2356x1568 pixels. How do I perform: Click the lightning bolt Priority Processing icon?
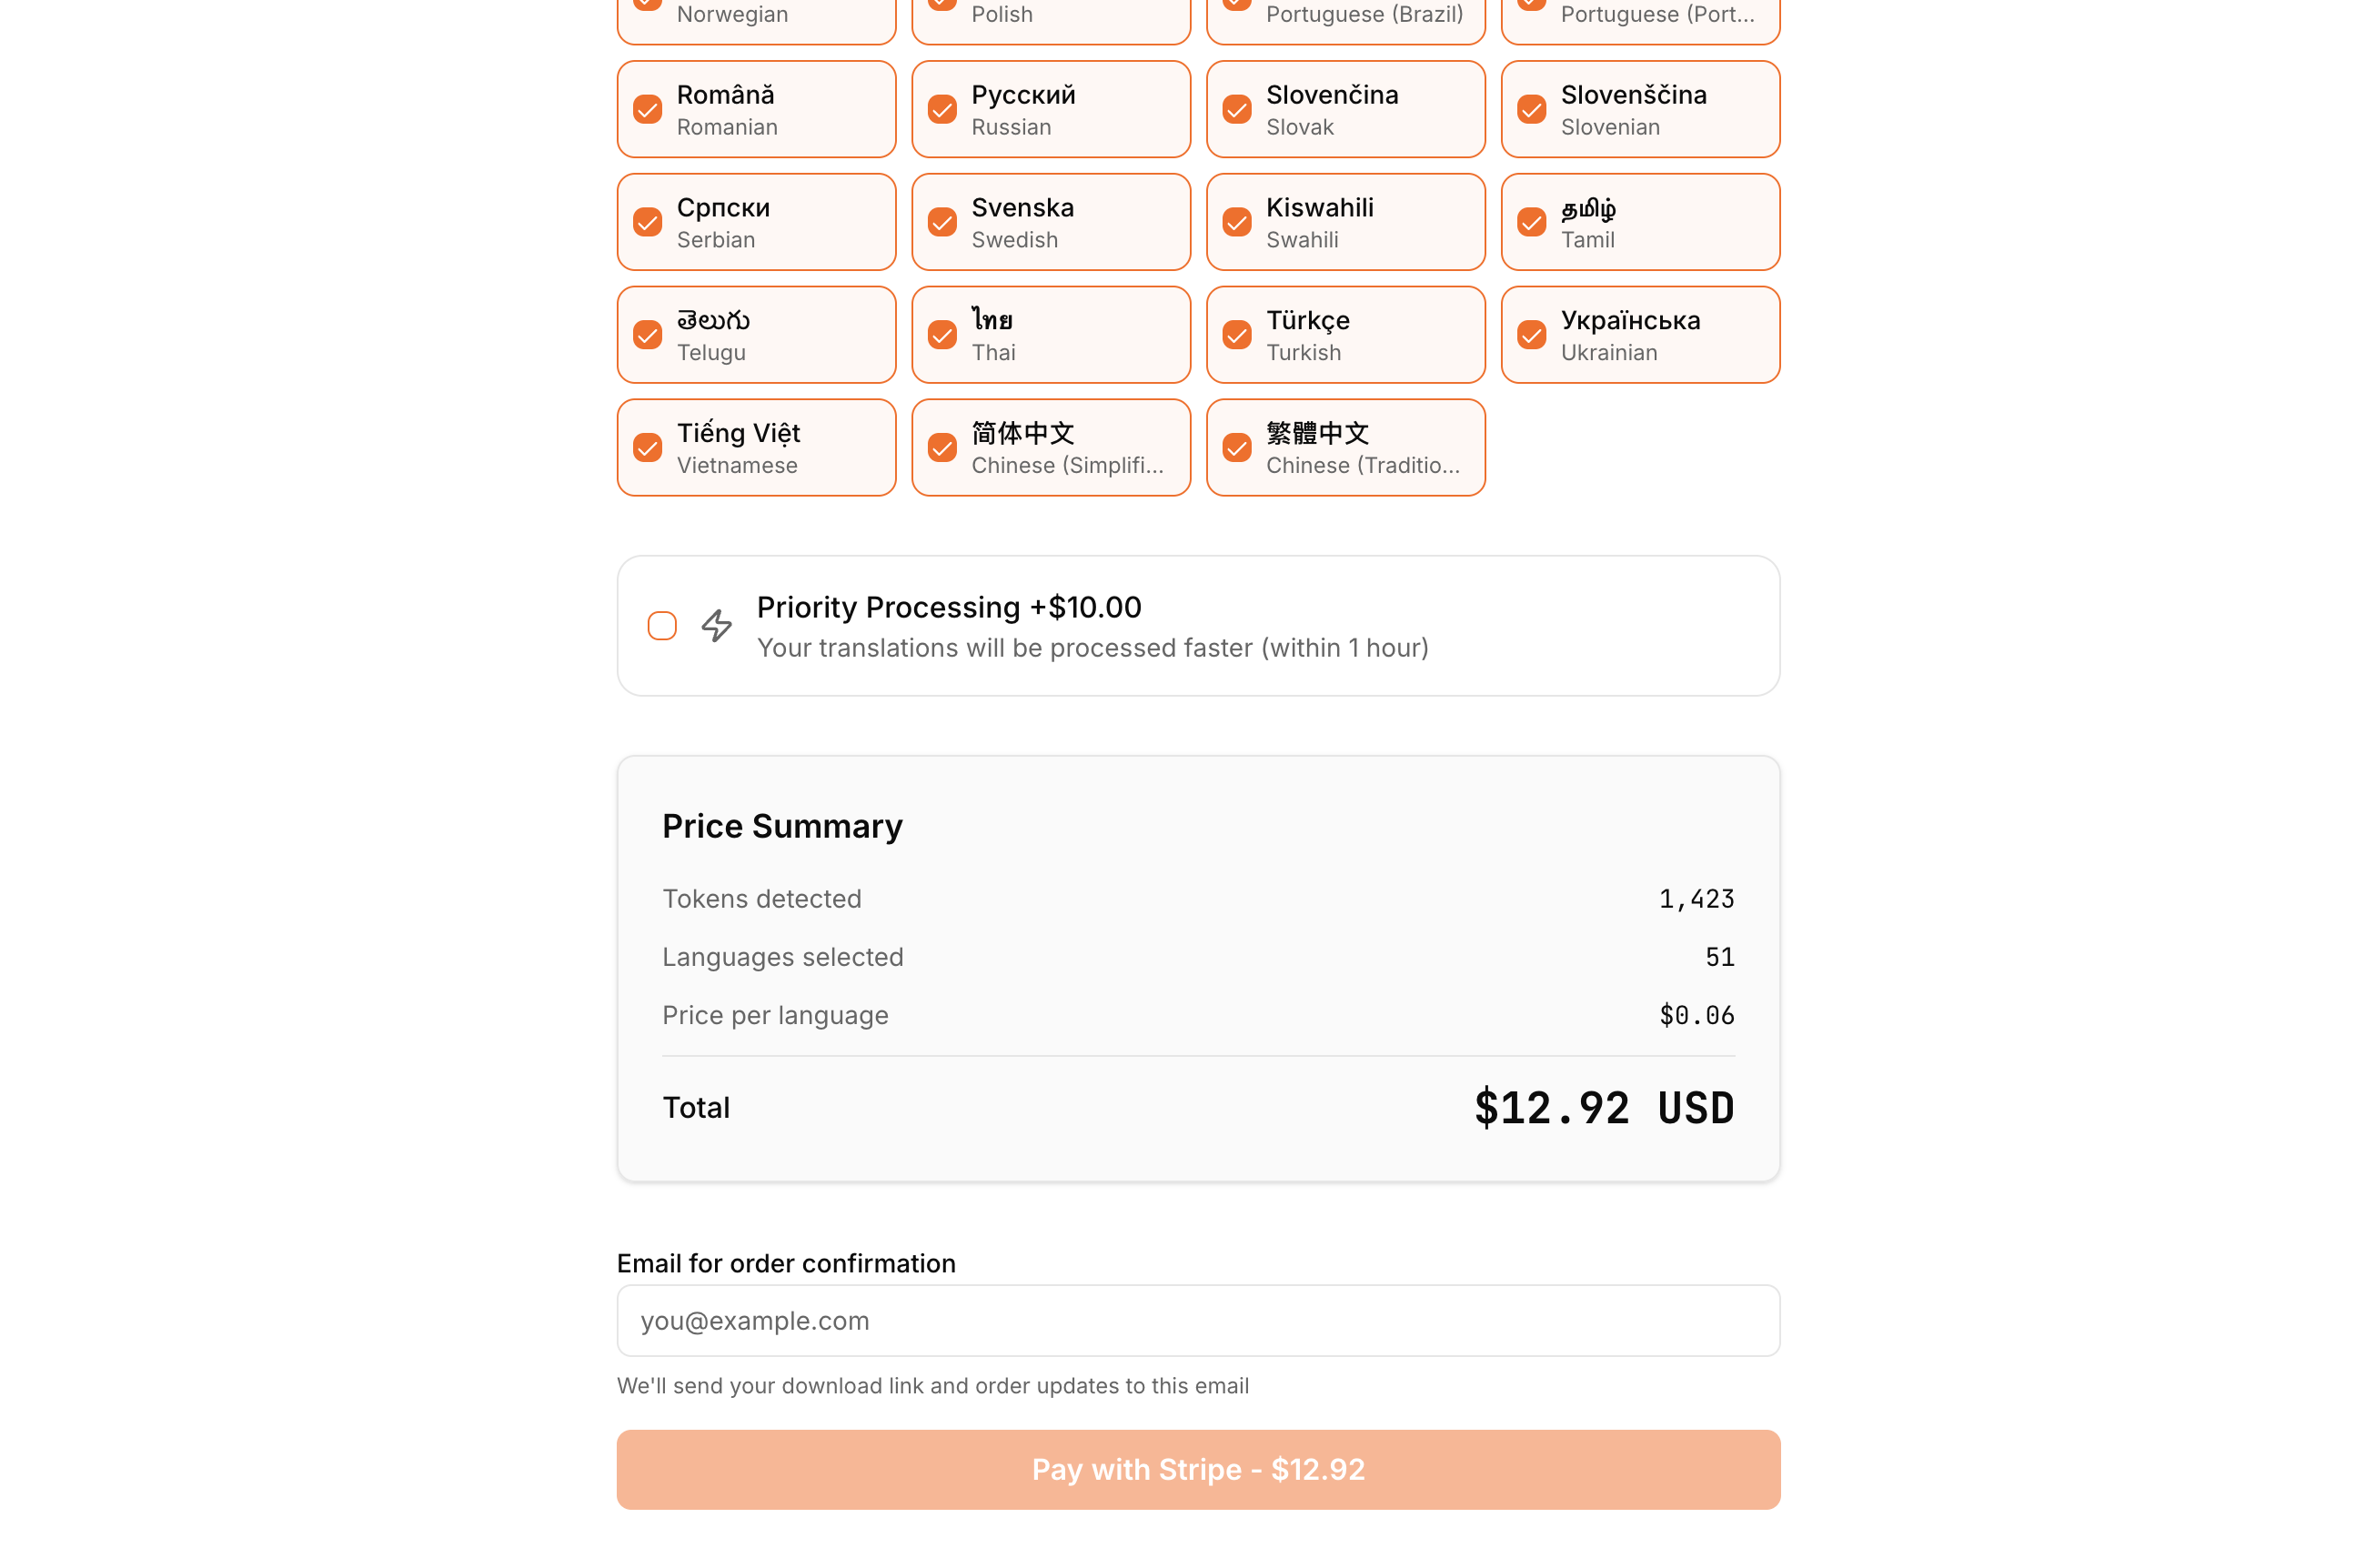coord(717,625)
